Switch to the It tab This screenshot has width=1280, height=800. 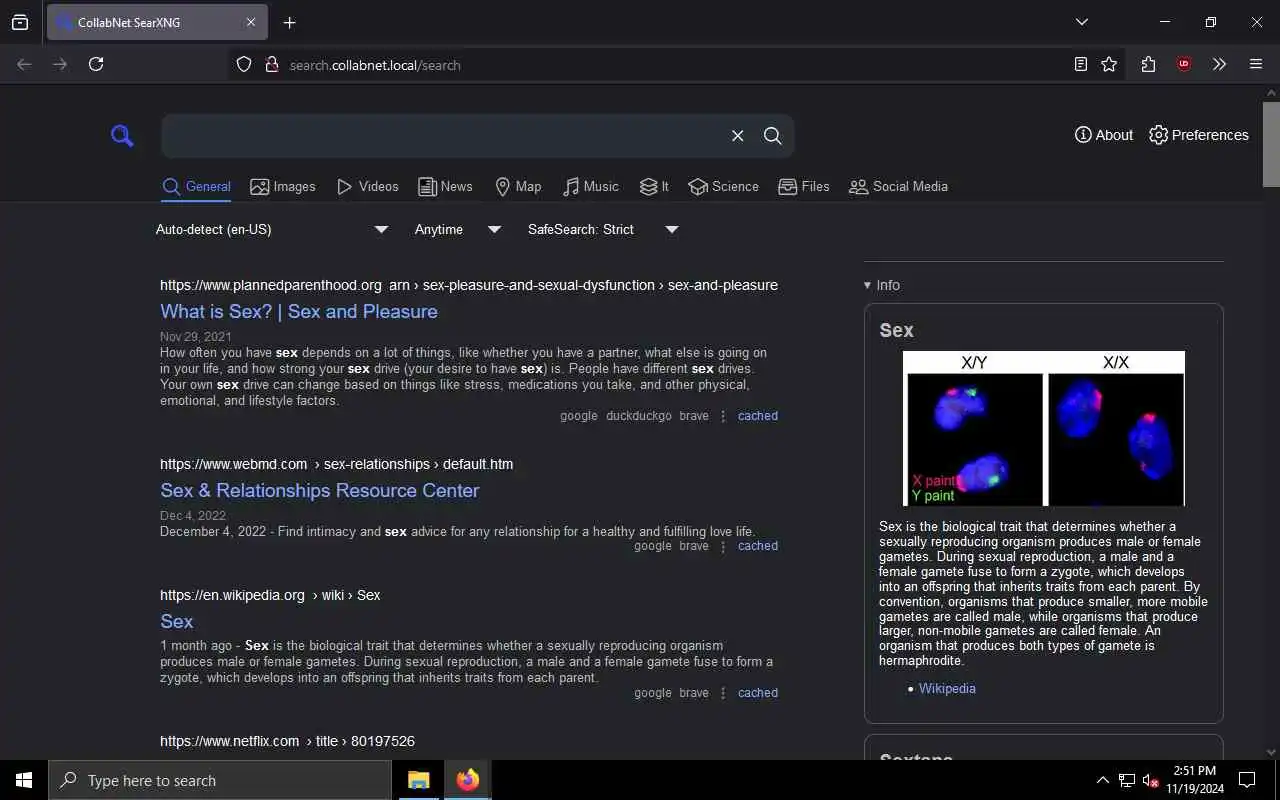click(654, 187)
